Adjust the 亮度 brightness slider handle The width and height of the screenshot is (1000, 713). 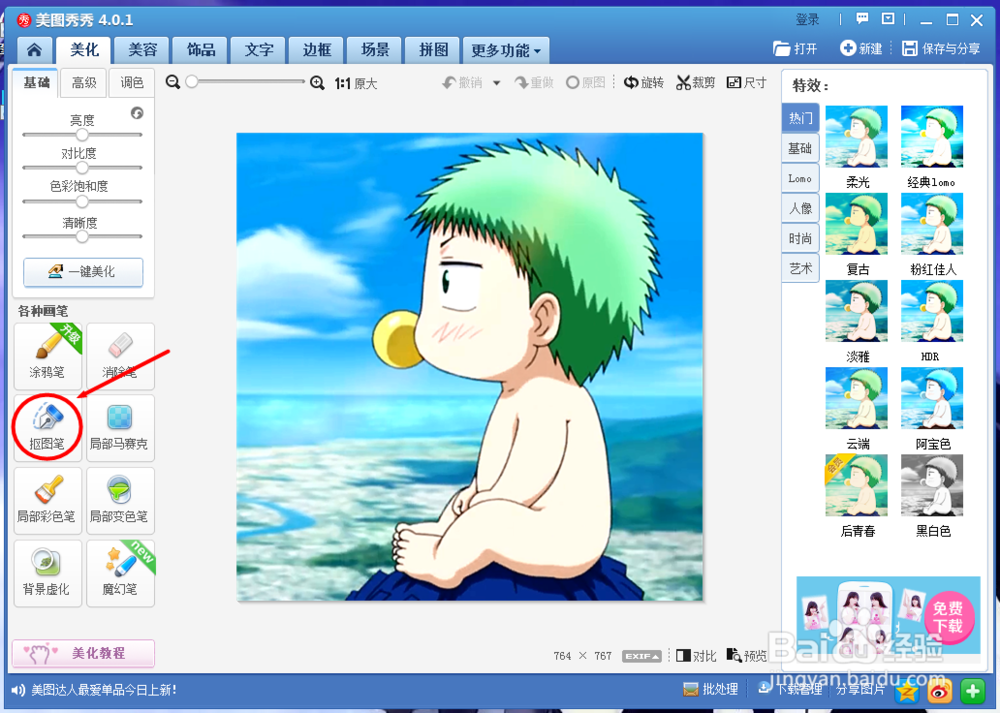point(82,135)
